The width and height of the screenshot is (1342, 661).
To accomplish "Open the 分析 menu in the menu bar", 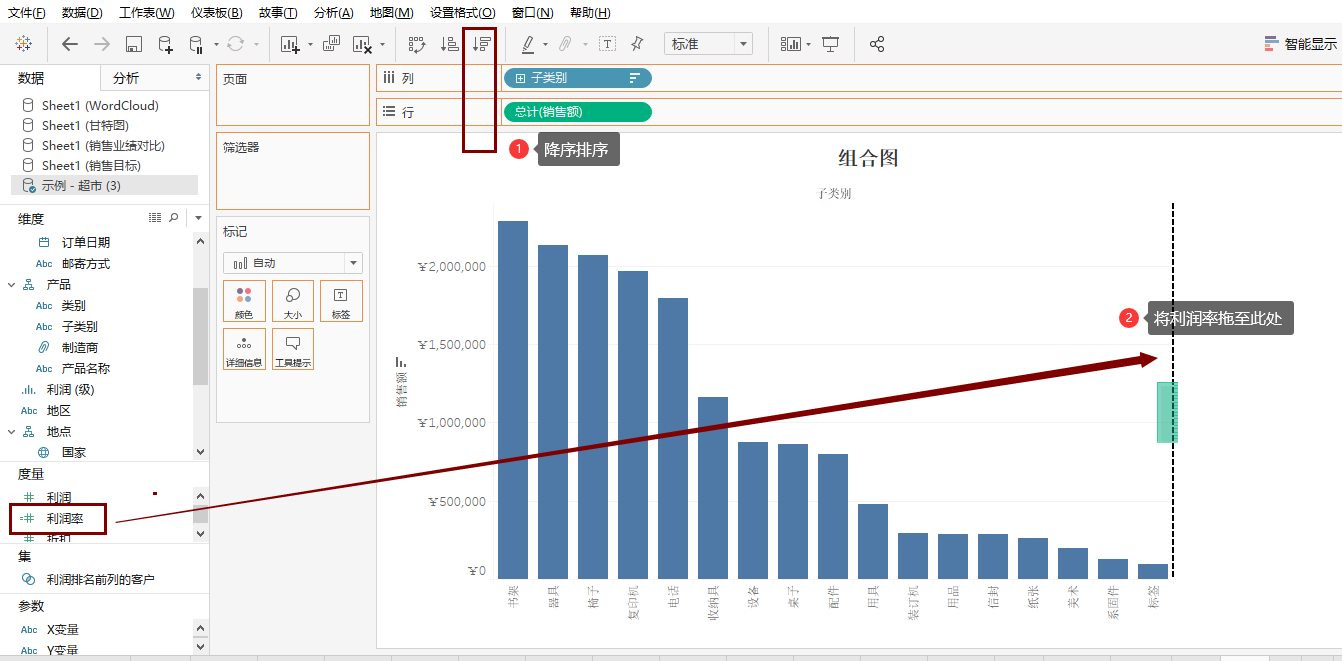I will 333,12.
